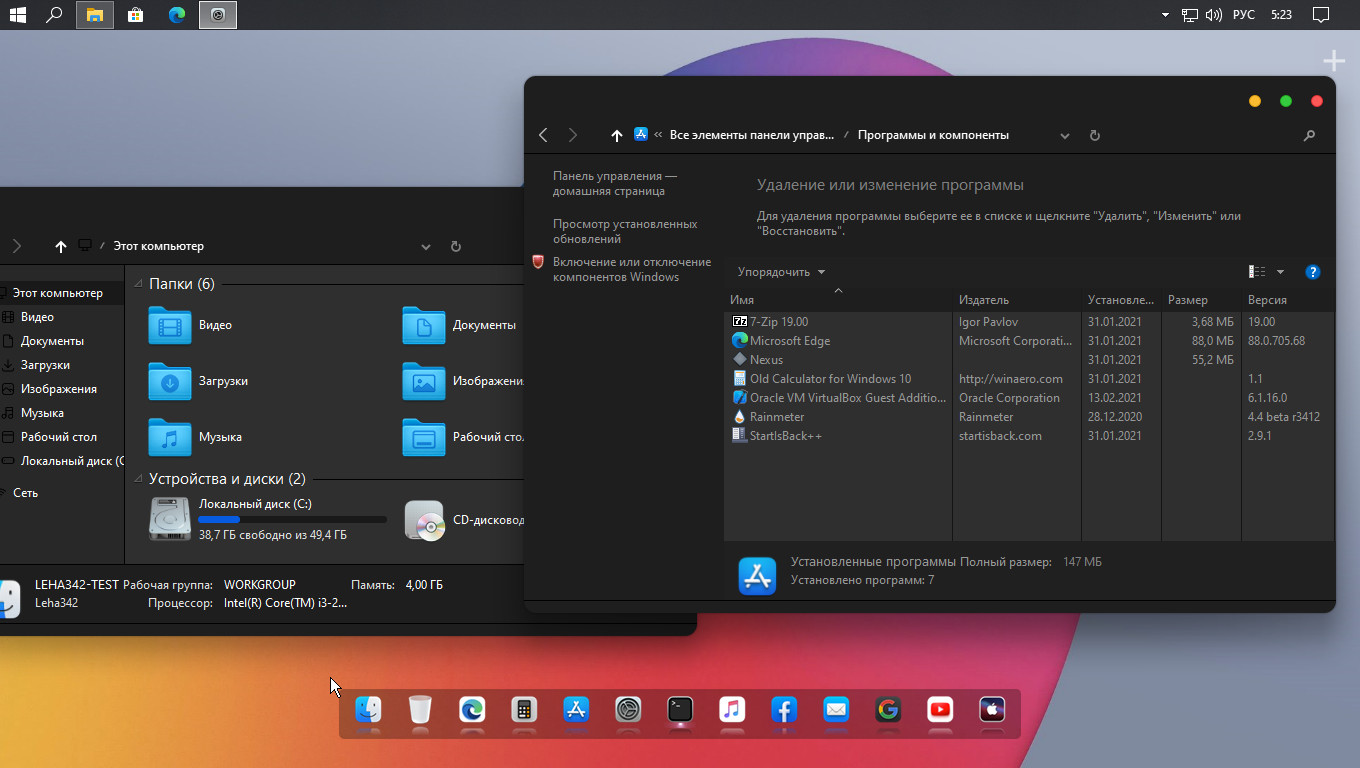Open Edge browser on the taskbar
The image size is (1360, 768).
[x=177, y=15]
